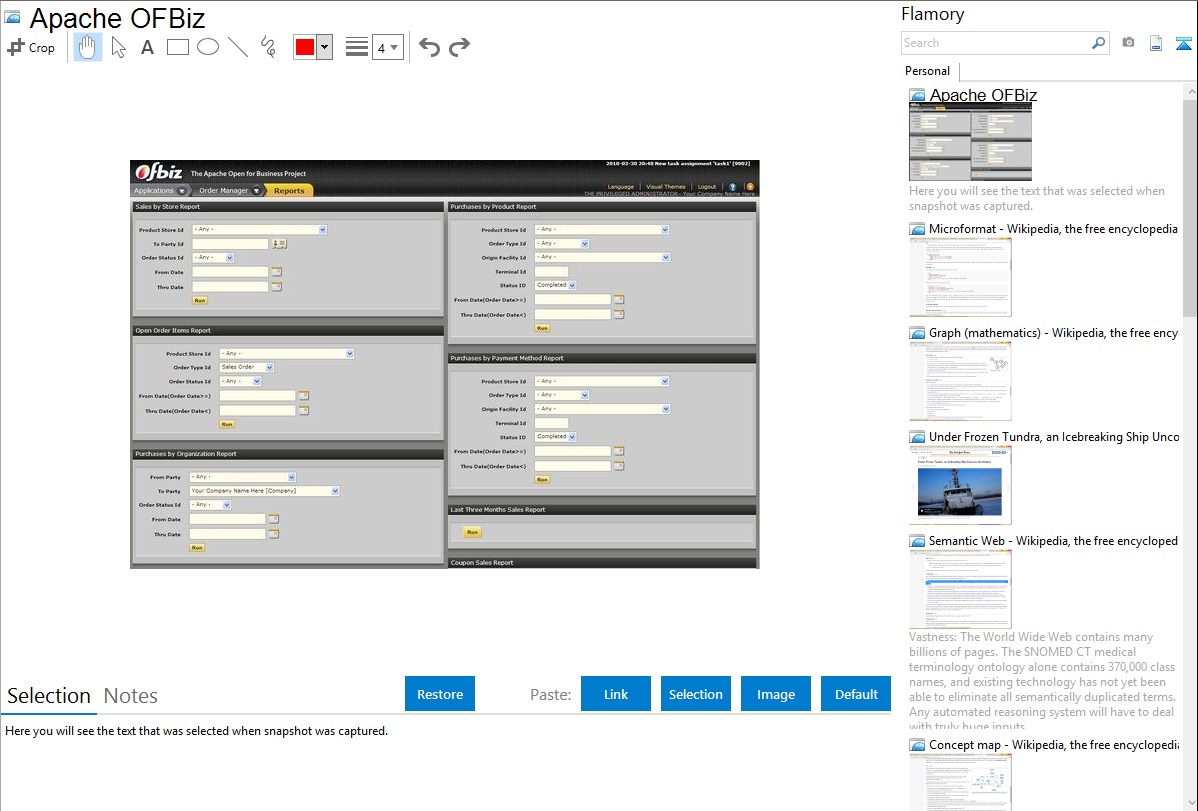The width and height of the screenshot is (1198, 811).
Task: Click the Under Frozen Tundra snapshot icon
Action: click(917, 437)
